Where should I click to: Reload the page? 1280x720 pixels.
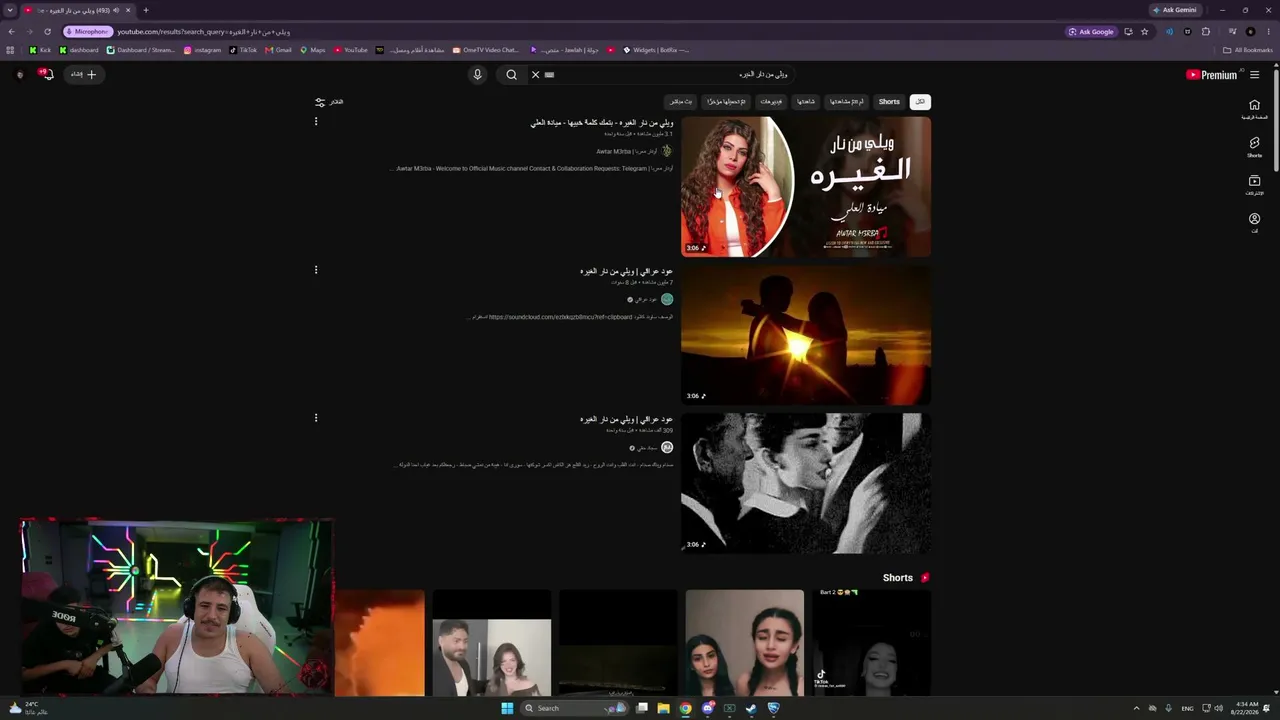(x=47, y=32)
